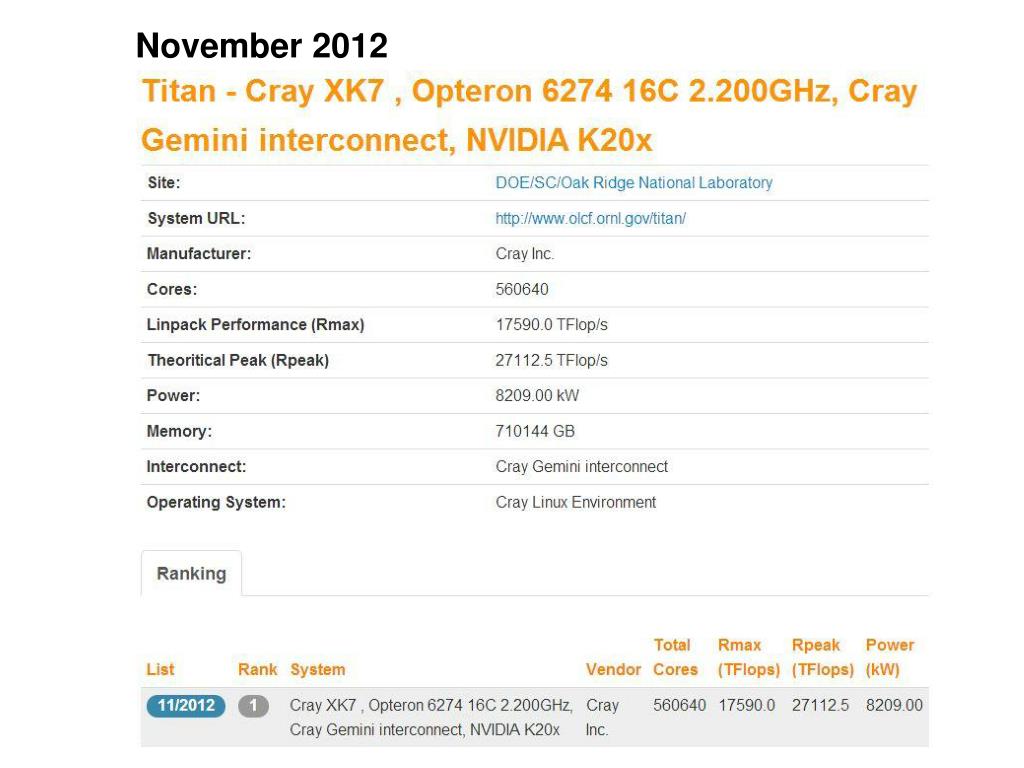Image resolution: width=1024 pixels, height=768 pixels.
Task: Sort by the Rpeak (TFlops) column header
Action: (x=823, y=657)
